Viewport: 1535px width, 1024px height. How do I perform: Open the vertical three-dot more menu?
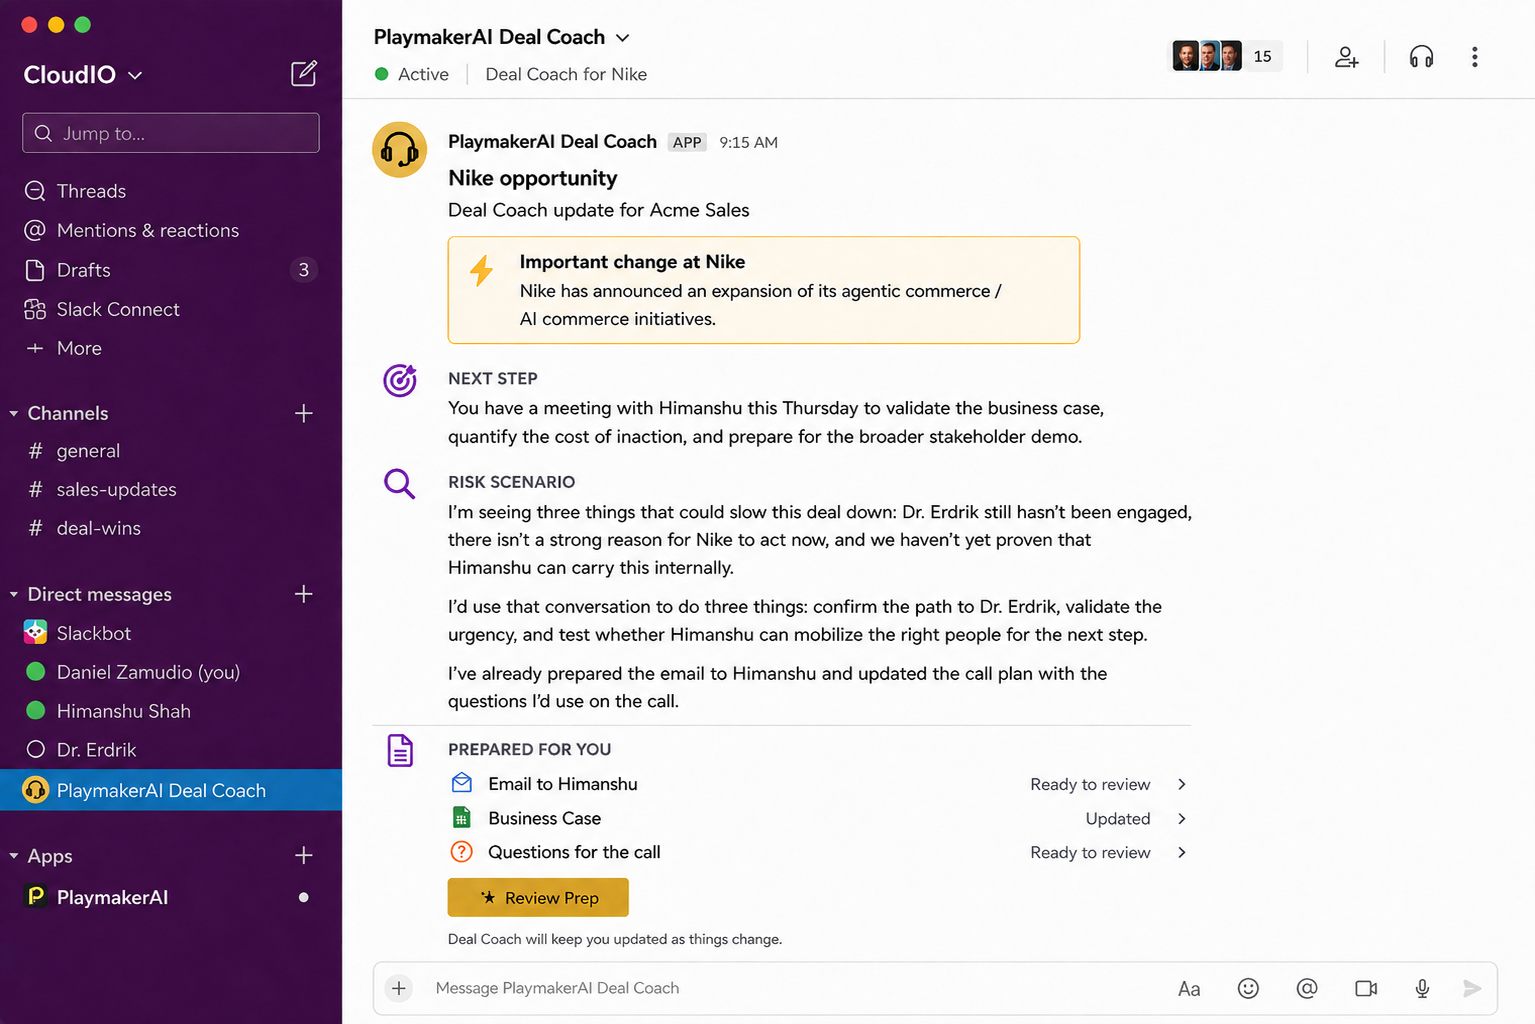point(1474,57)
